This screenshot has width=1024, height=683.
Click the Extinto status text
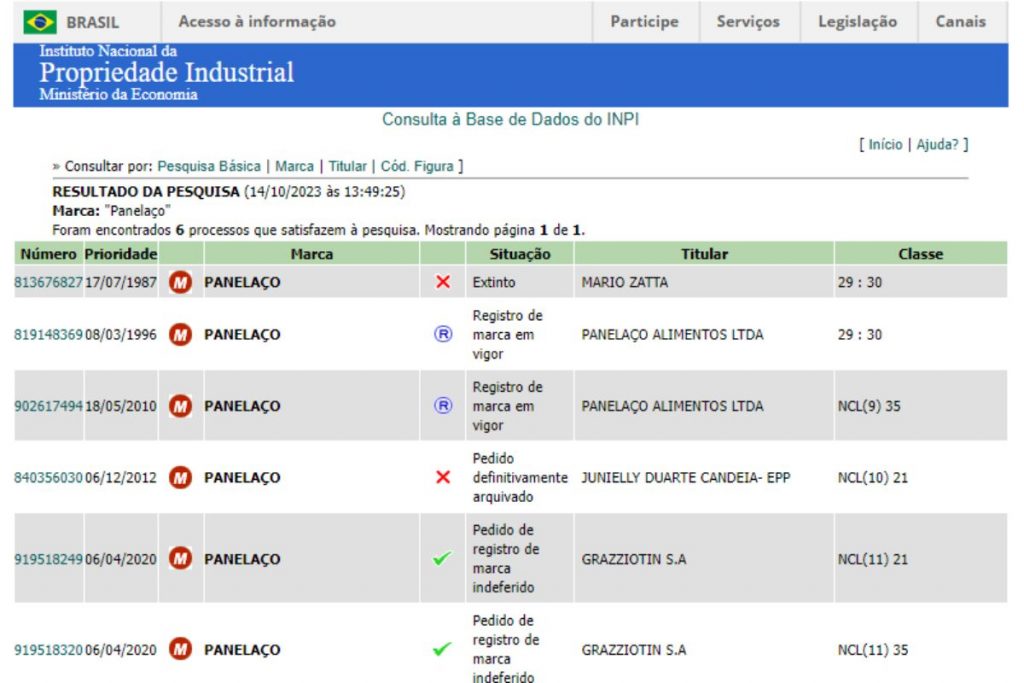(x=494, y=283)
